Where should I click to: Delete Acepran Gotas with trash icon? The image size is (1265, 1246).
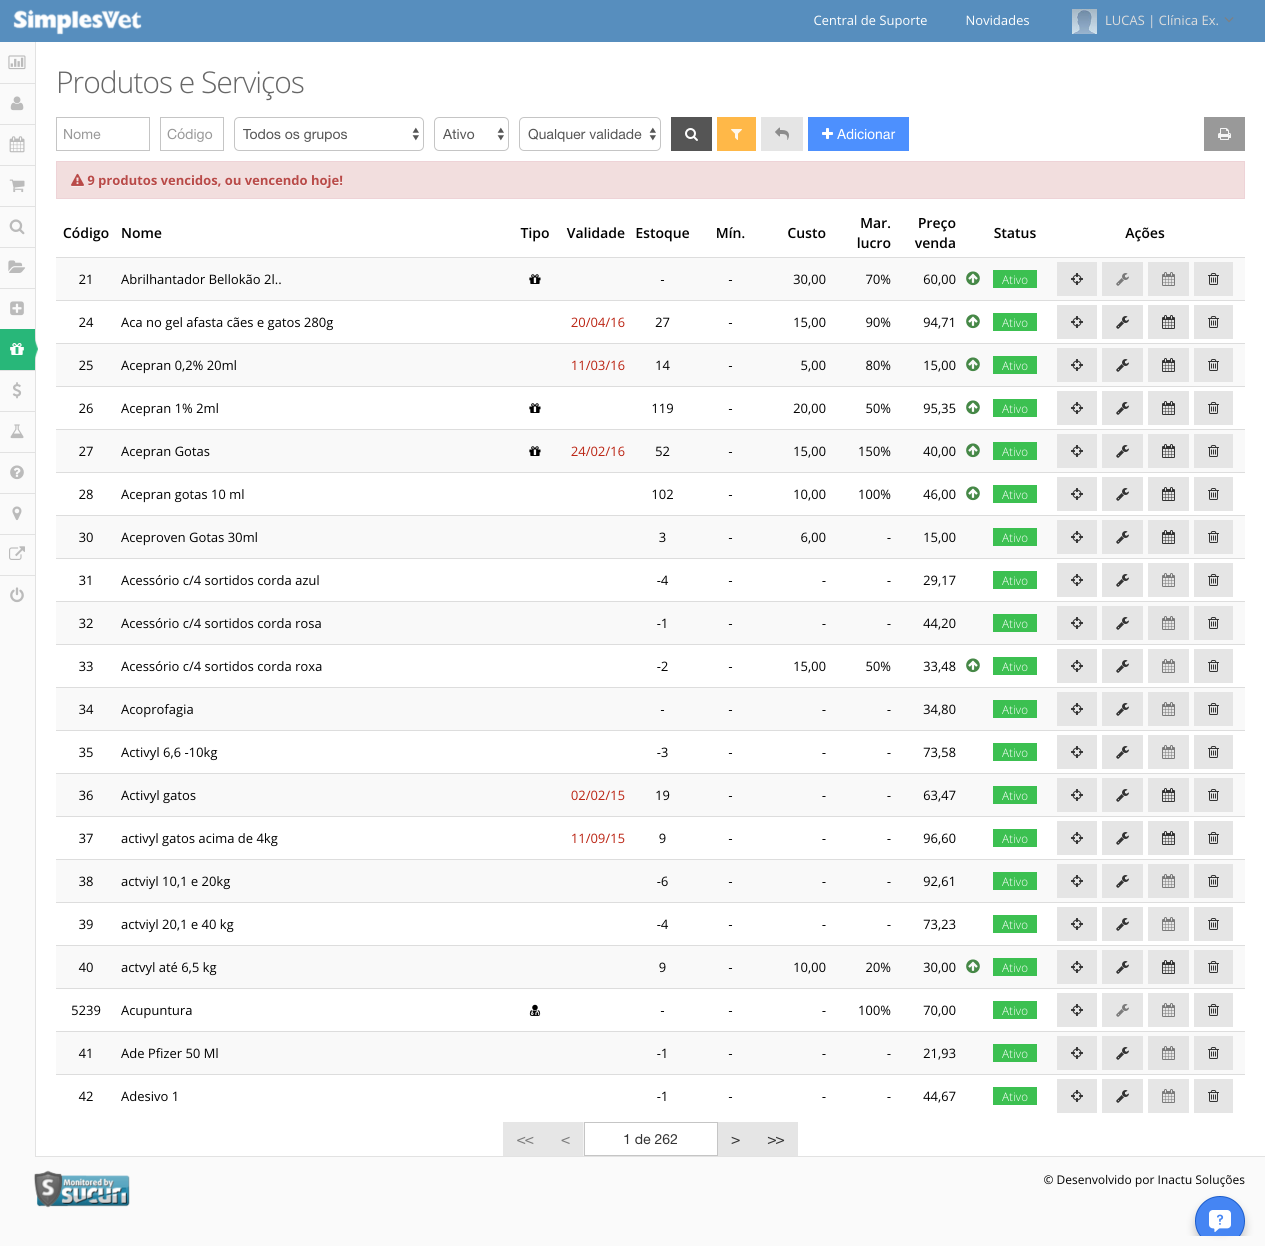pos(1213,451)
